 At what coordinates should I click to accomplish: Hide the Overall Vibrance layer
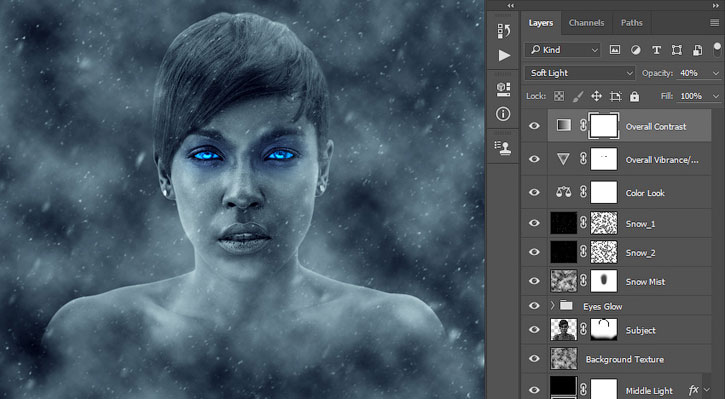534,159
